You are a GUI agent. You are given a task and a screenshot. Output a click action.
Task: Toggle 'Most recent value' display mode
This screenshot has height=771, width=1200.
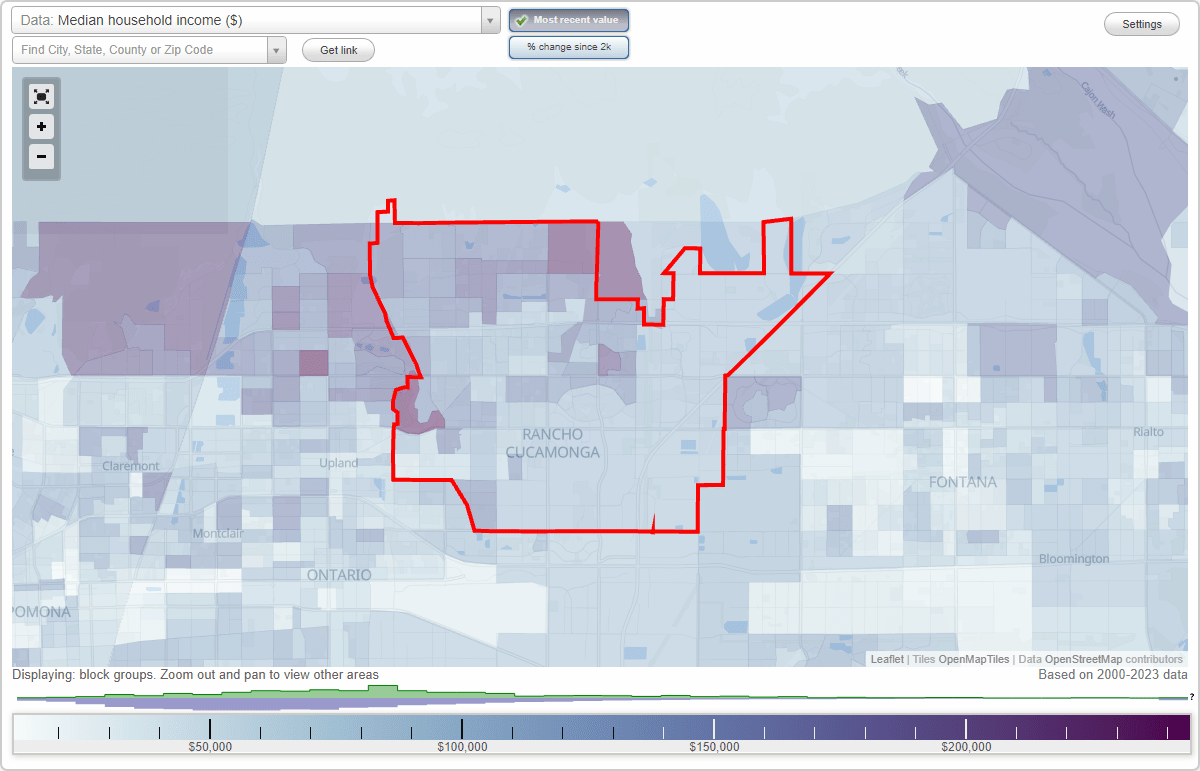click(568, 19)
